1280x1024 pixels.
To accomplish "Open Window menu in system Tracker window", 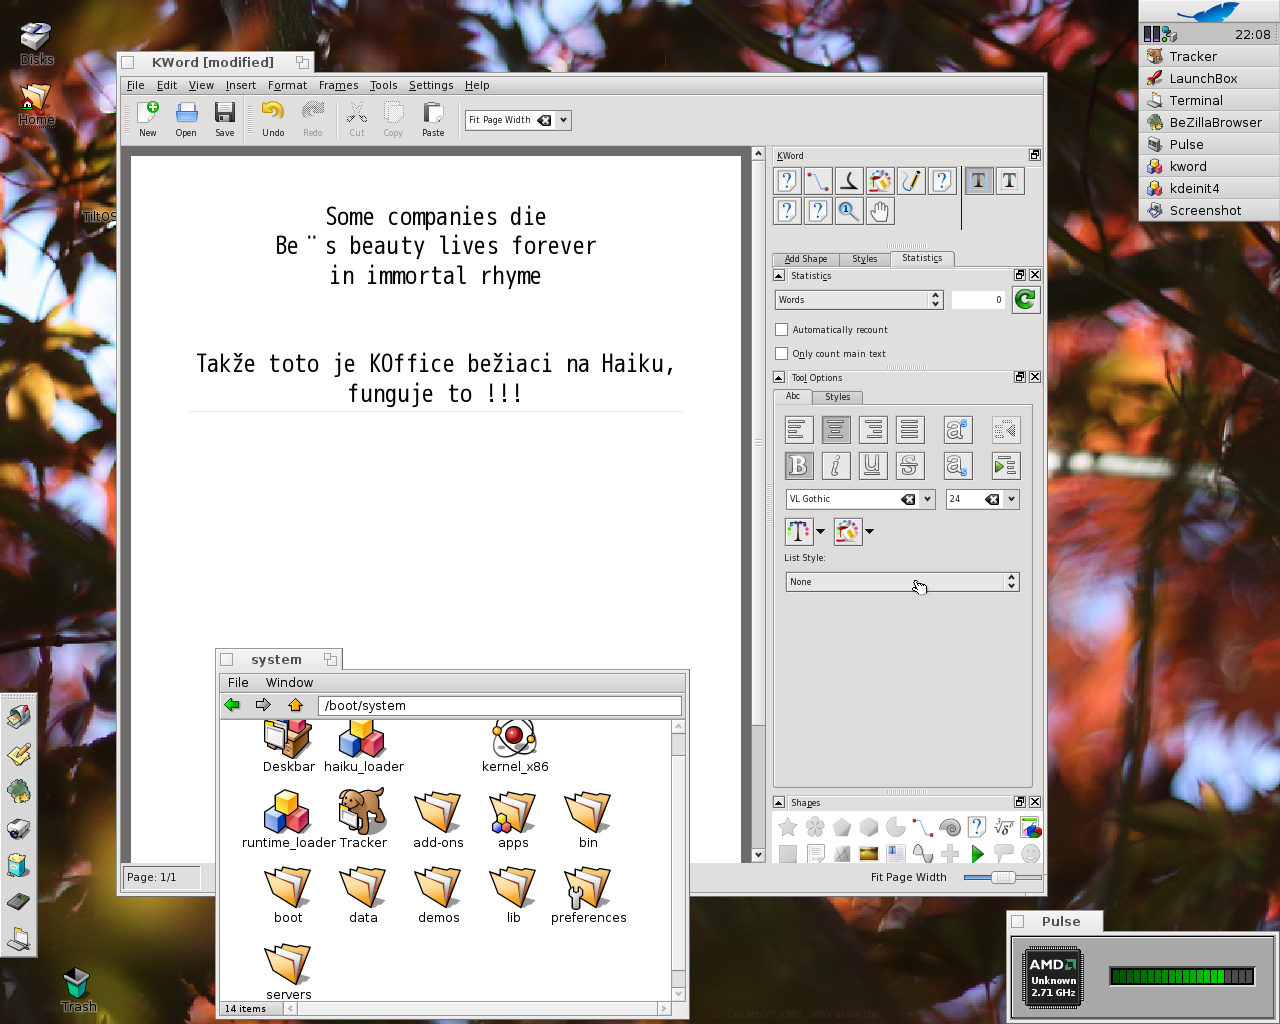I will click(x=289, y=682).
